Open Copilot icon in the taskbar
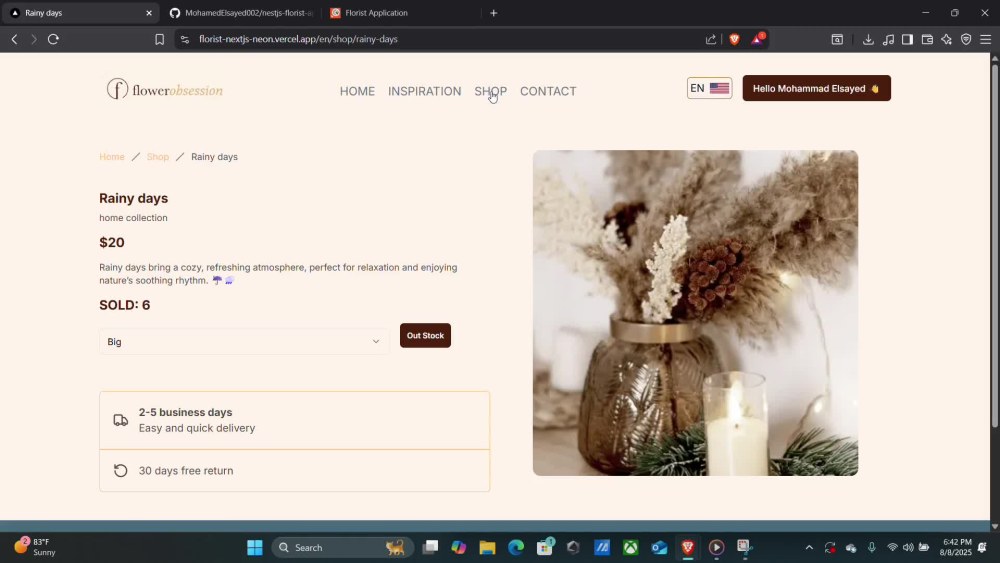 coord(459,547)
